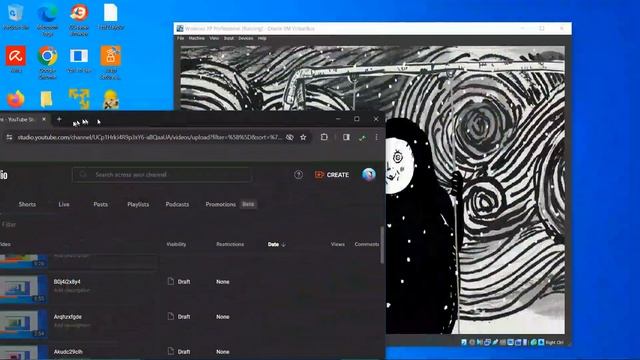Open thumbnail of video Akudc29cih

pos(24,353)
